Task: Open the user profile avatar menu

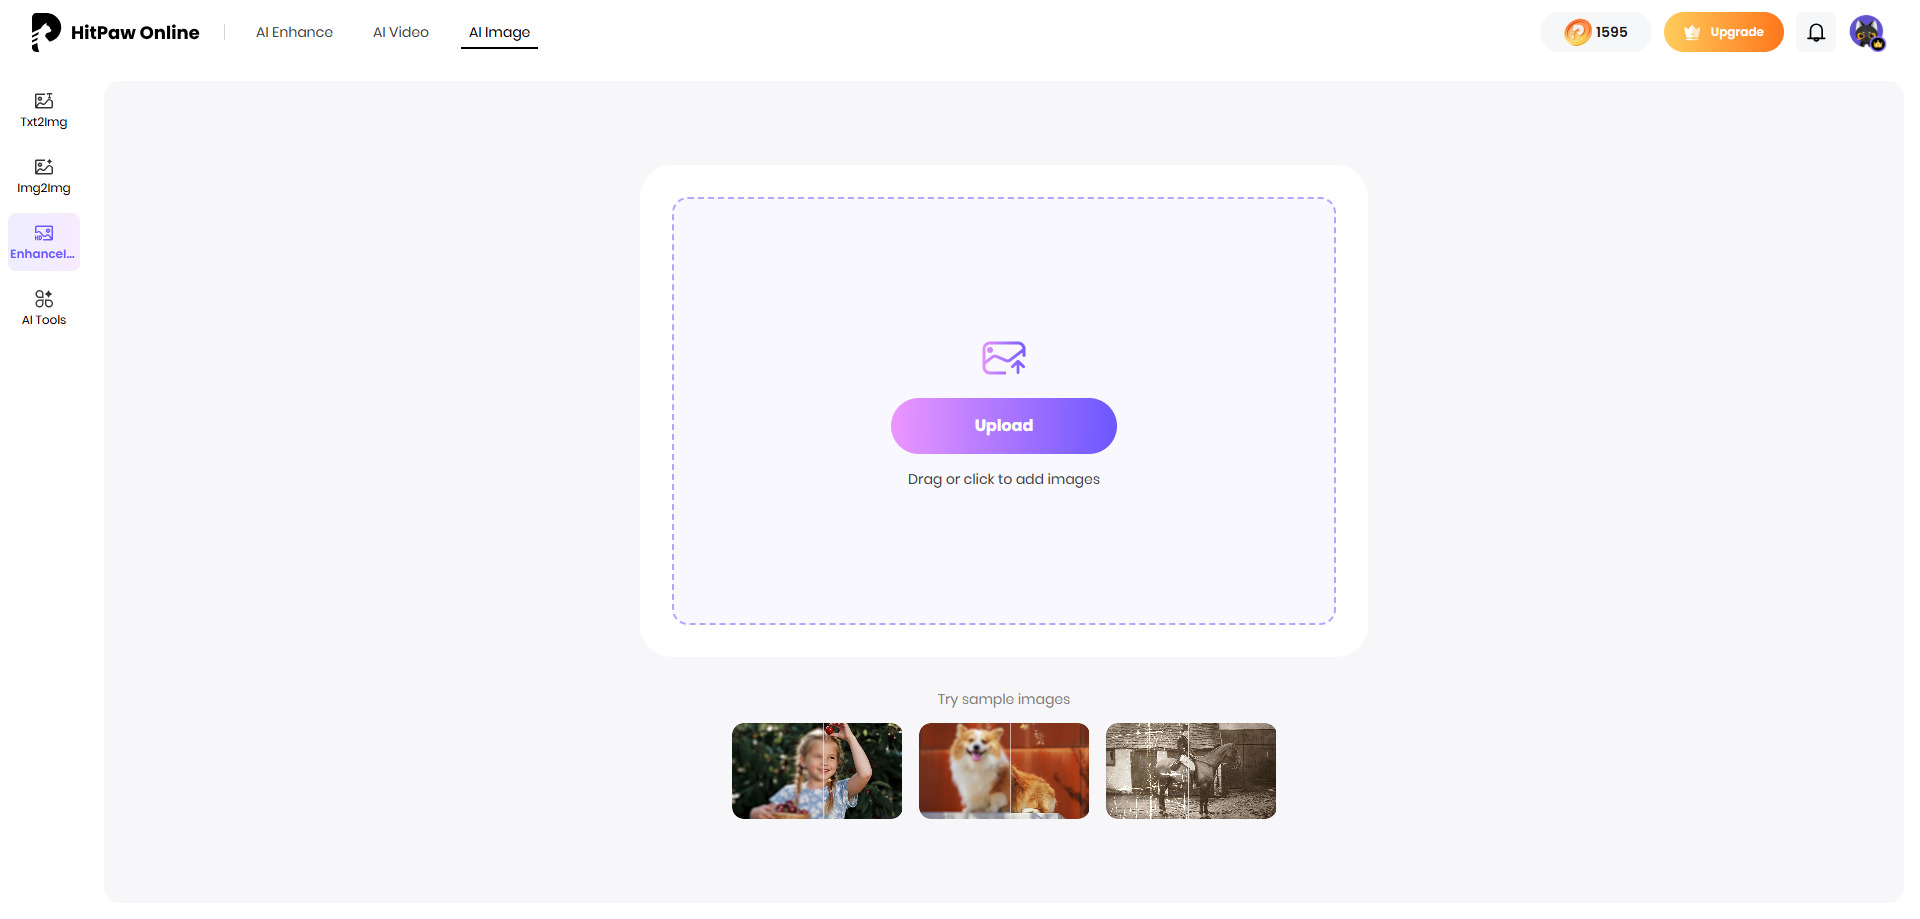Action: coord(1868,32)
